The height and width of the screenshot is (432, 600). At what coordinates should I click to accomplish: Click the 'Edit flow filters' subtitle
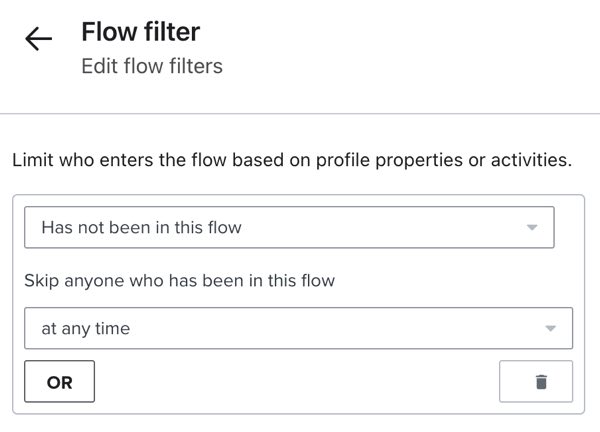point(151,67)
